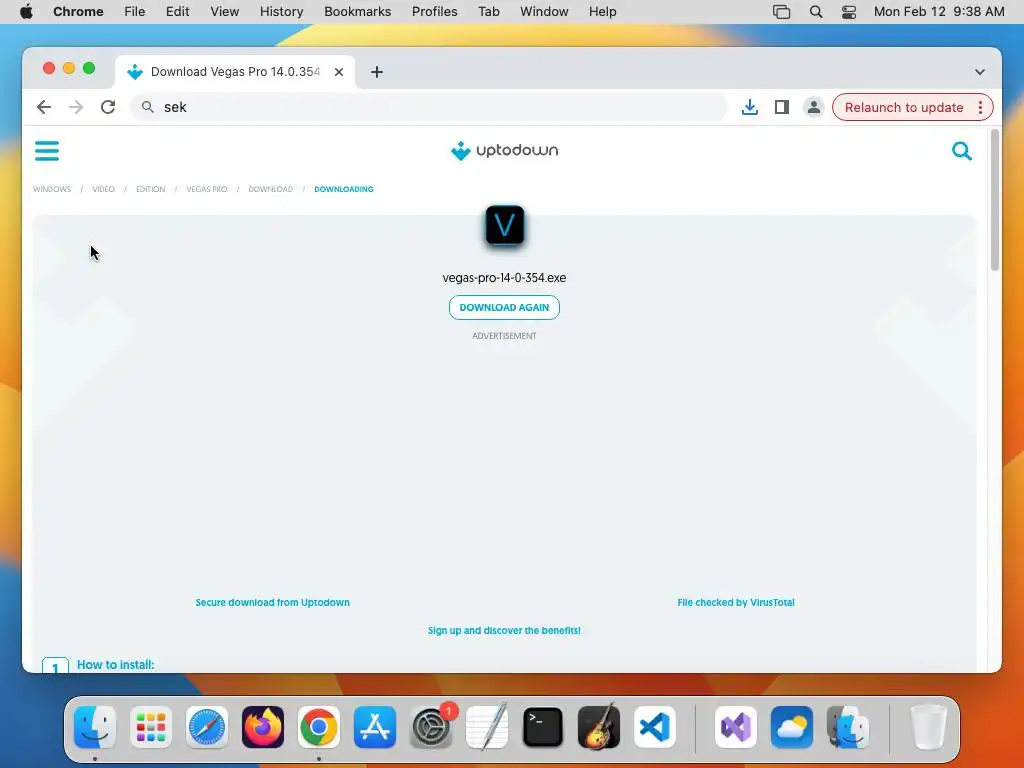Launch GarageBand from the dock
Viewport: 1024px width, 768px height.
(599, 727)
